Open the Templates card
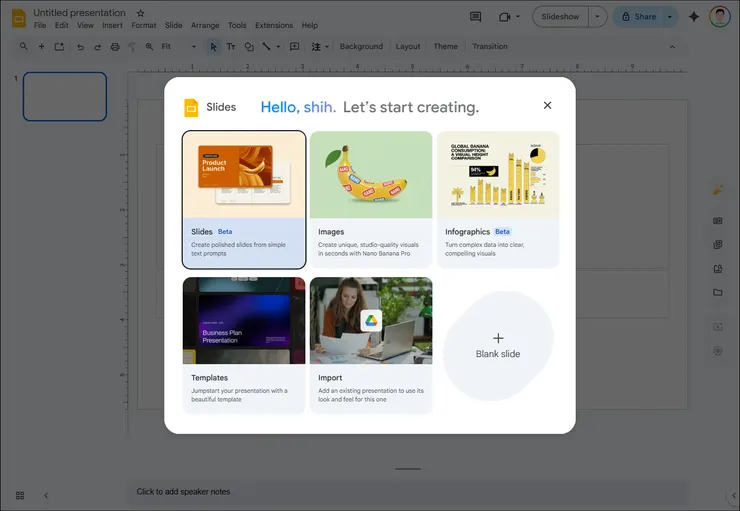This screenshot has height=511, width=740. tap(244, 345)
